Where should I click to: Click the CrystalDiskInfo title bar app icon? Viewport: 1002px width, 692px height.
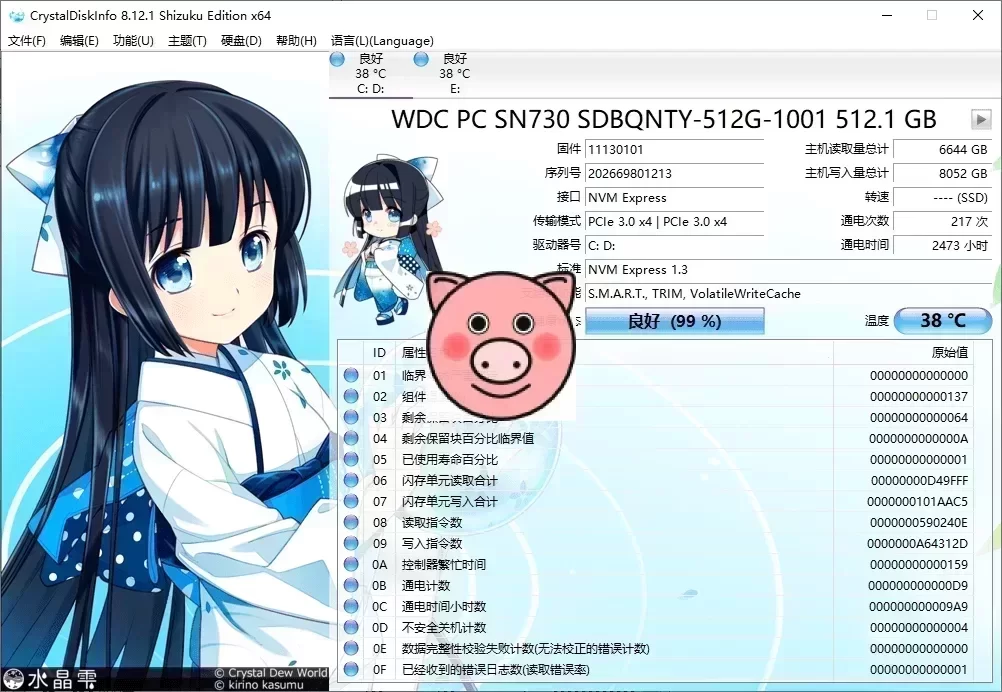point(17,15)
